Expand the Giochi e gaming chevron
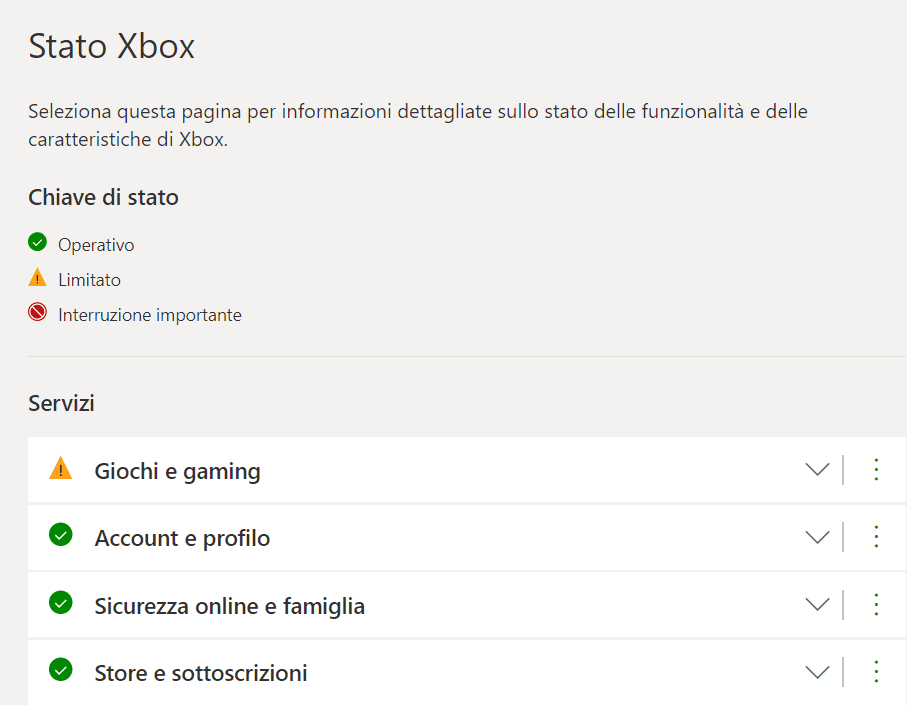 (817, 470)
